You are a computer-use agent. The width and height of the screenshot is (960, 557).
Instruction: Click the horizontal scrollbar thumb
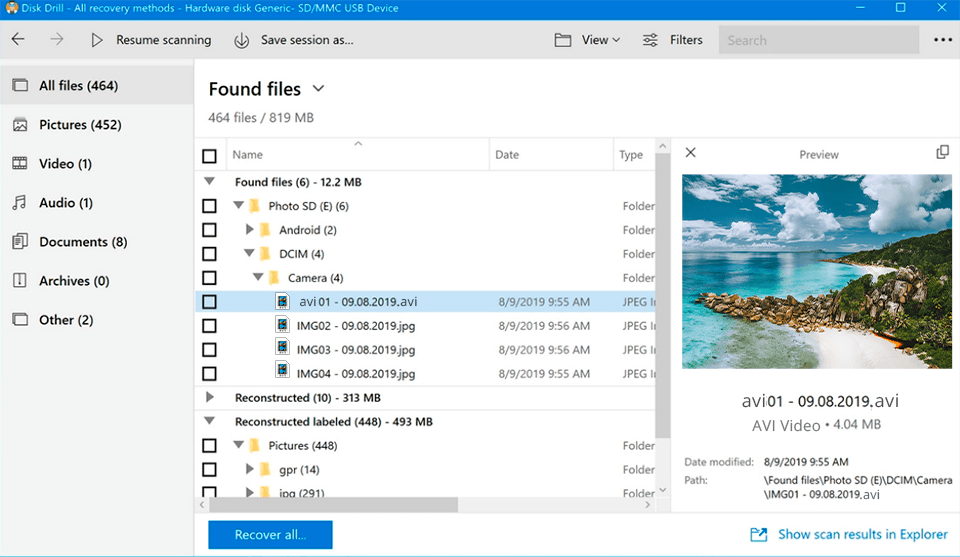[333, 504]
